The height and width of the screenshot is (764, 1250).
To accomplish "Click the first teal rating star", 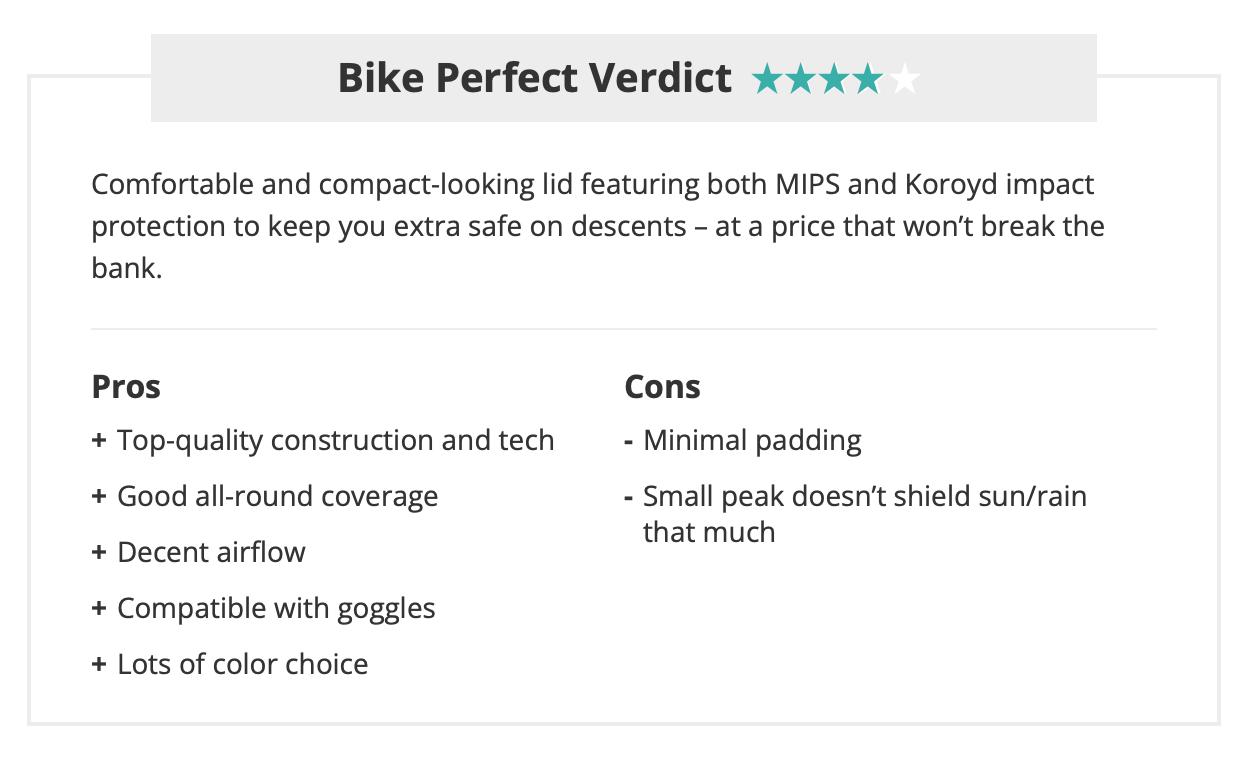I will (x=768, y=78).
